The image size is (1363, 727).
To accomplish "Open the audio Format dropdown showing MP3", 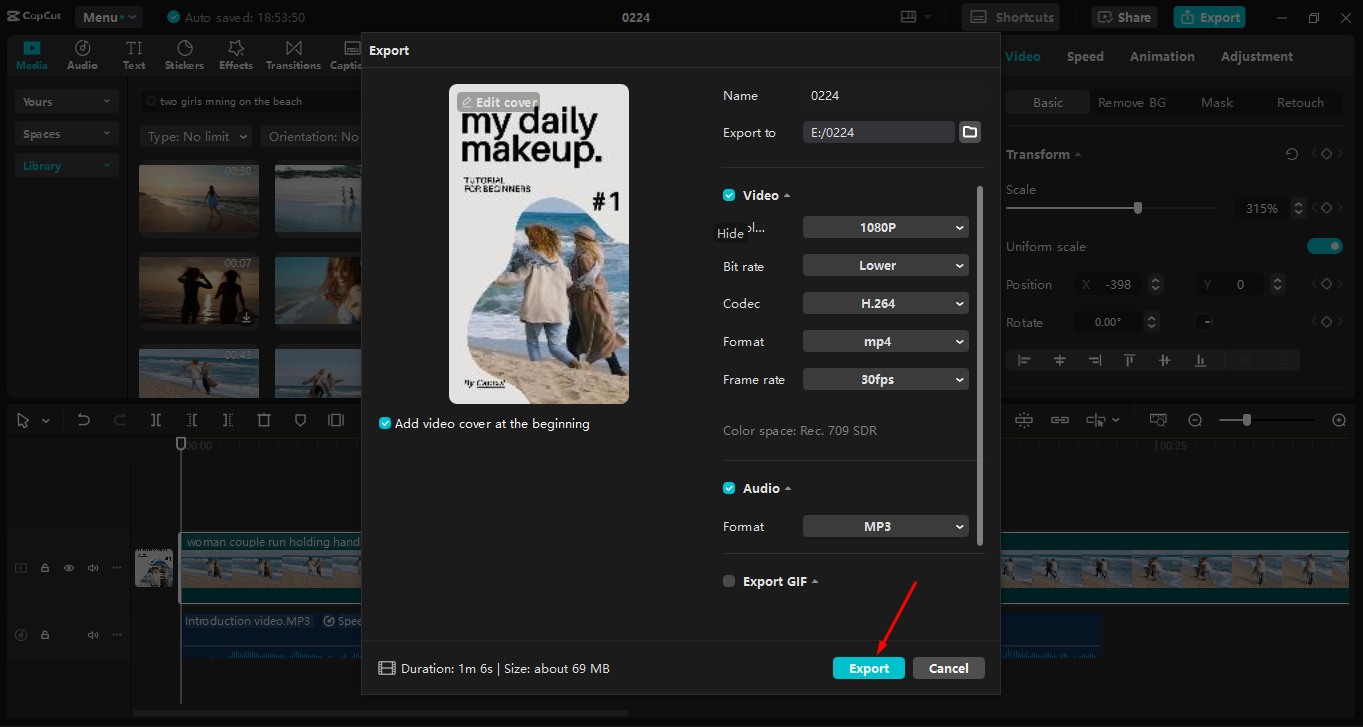I will pos(886,526).
